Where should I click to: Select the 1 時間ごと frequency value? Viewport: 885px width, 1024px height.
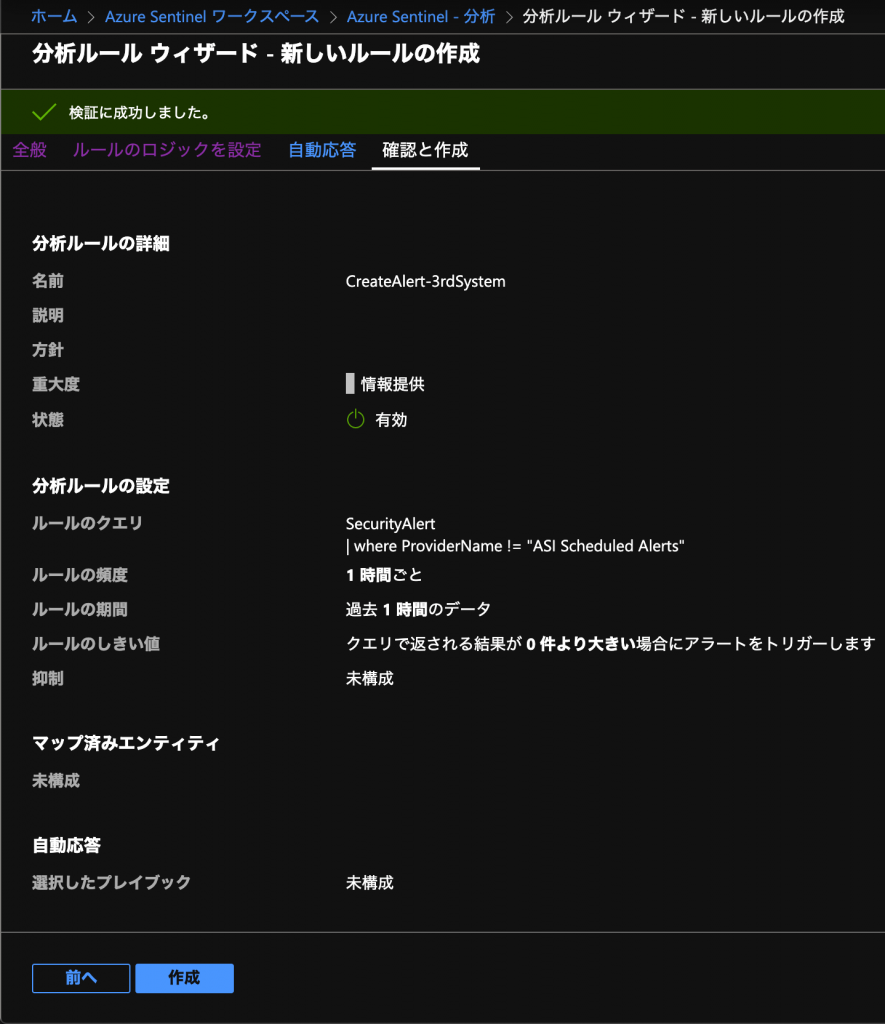(384, 575)
